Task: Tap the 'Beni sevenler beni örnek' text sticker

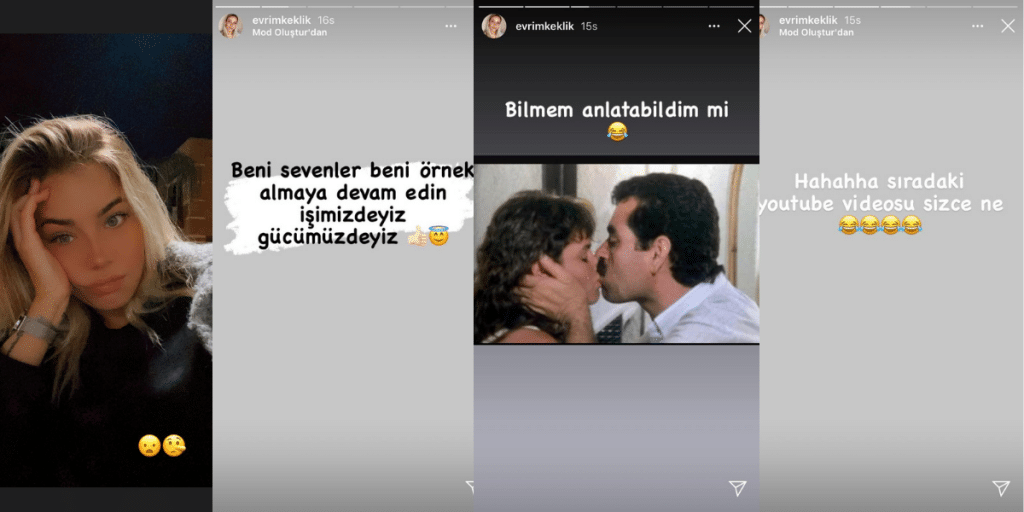Action: tap(351, 204)
